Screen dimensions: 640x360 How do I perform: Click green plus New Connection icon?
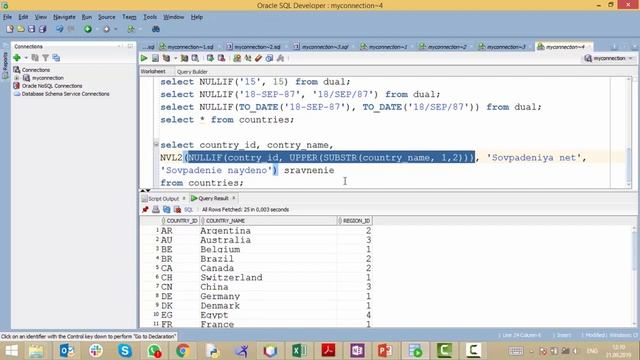coord(17,58)
